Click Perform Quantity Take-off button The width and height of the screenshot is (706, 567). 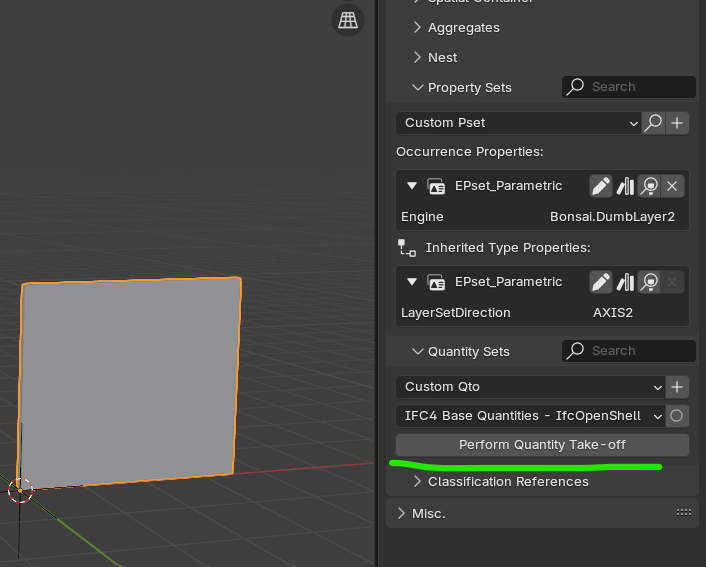click(x=542, y=445)
